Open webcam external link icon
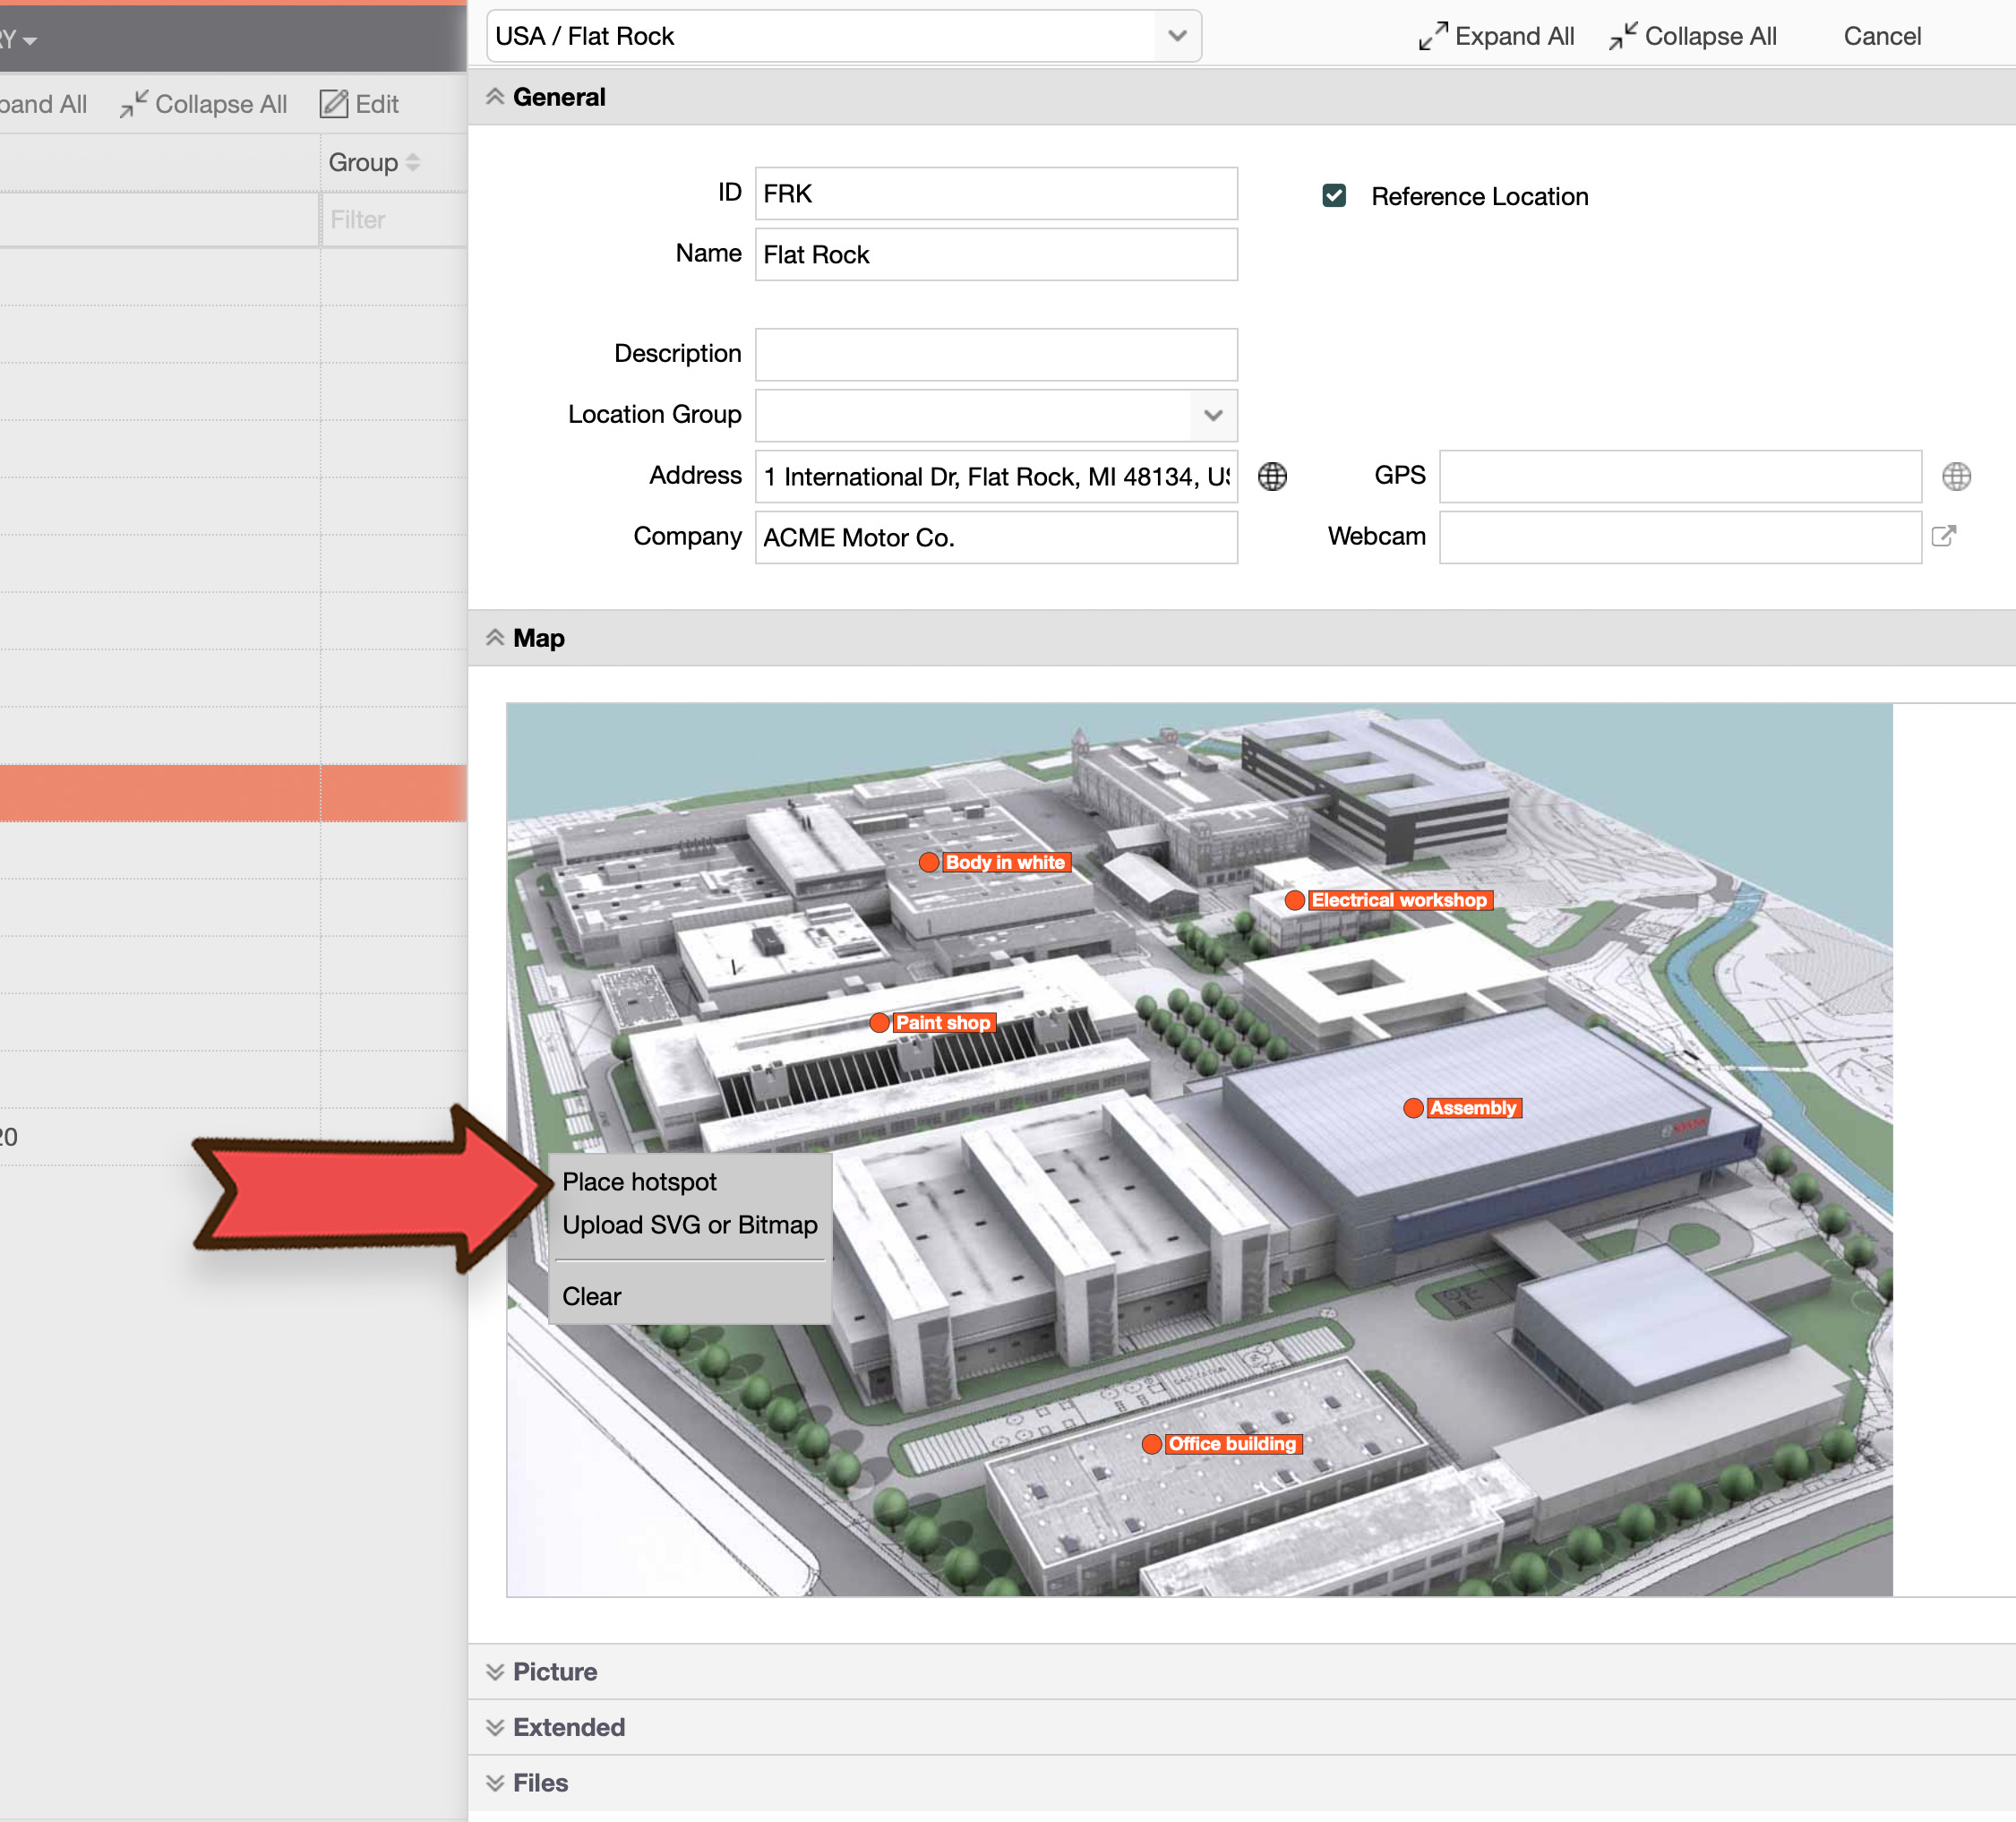Image resolution: width=2016 pixels, height=1822 pixels. tap(1944, 537)
